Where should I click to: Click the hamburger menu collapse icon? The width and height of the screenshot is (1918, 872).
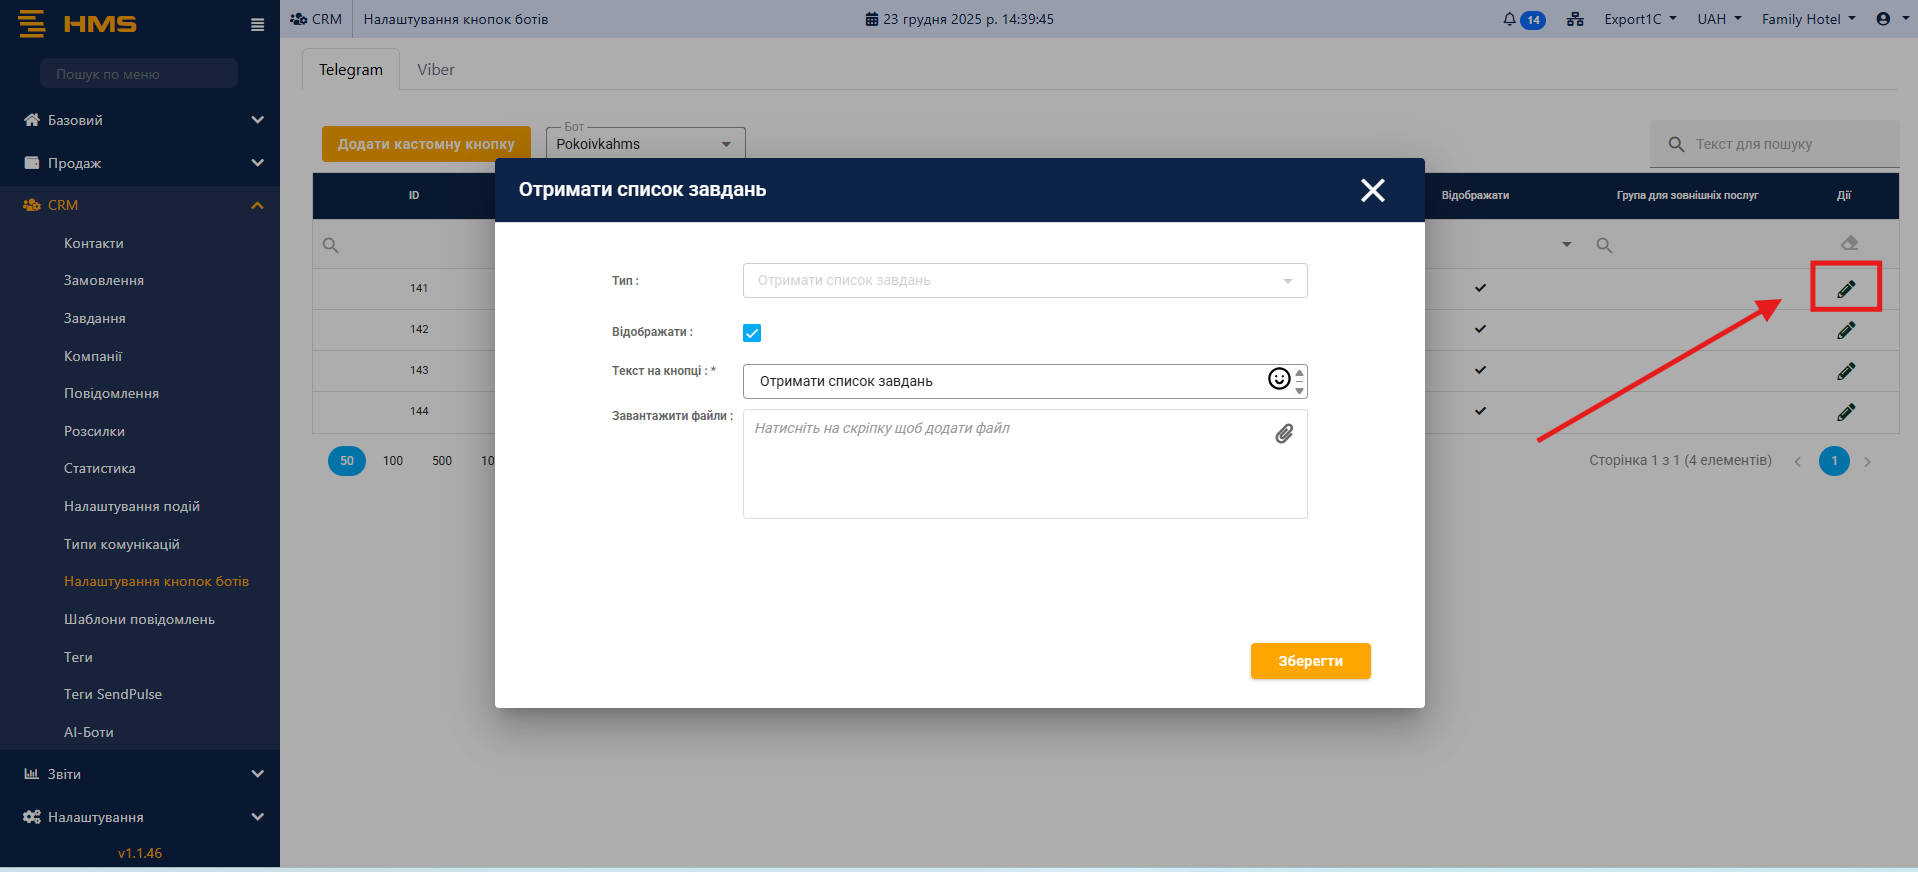coord(257,25)
